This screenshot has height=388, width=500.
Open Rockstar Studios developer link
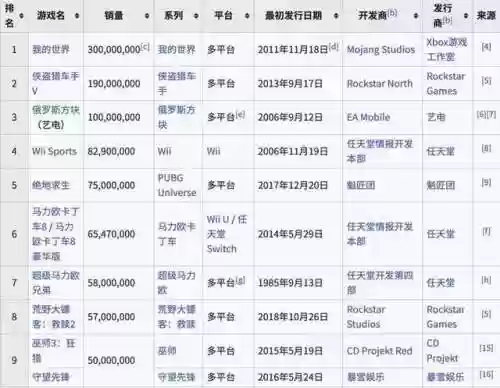pos(366,317)
